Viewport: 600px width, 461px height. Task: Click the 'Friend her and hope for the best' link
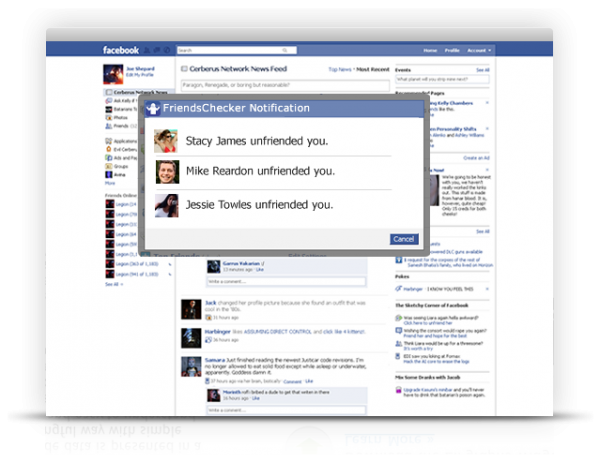435,336
